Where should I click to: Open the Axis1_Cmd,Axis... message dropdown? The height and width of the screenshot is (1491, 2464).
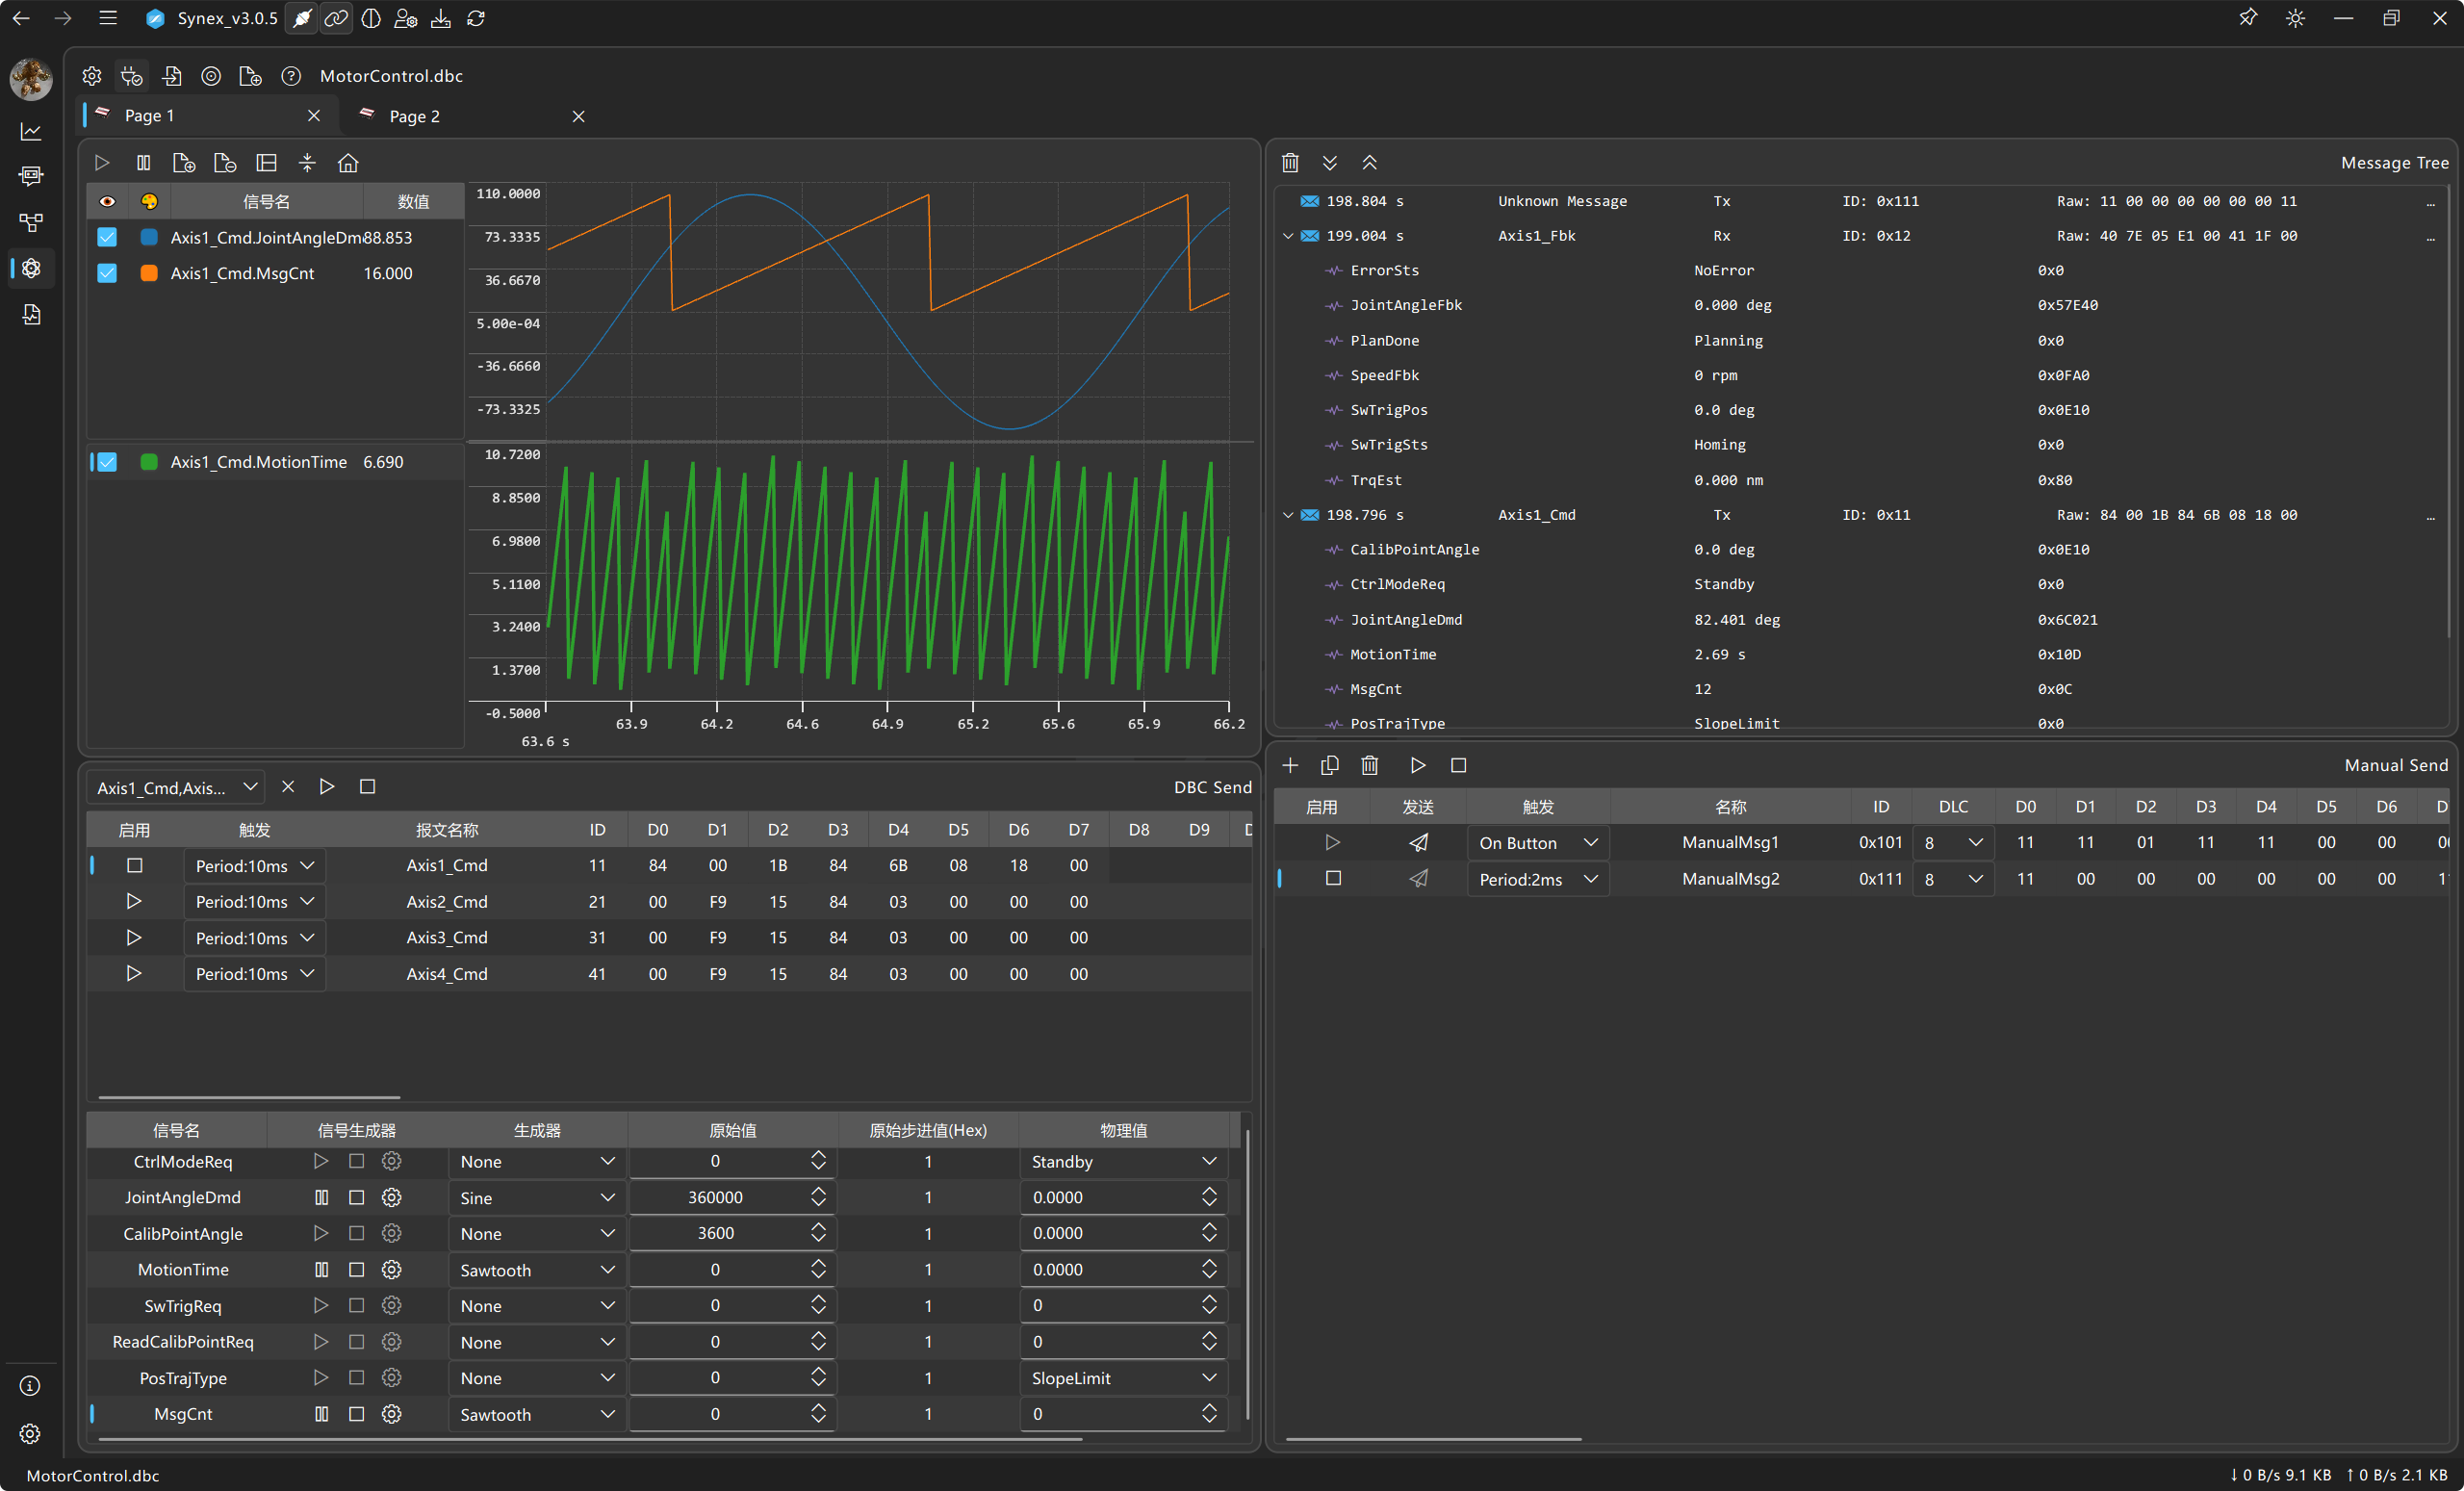click(x=177, y=787)
